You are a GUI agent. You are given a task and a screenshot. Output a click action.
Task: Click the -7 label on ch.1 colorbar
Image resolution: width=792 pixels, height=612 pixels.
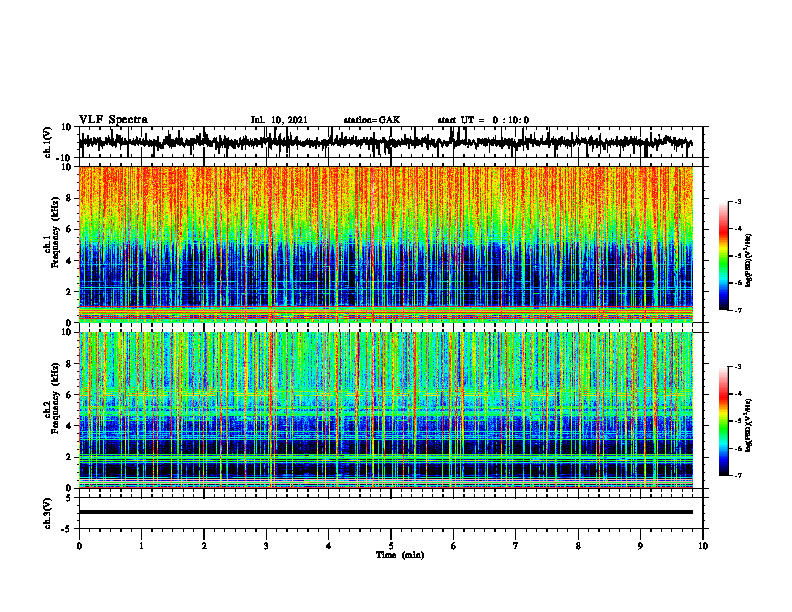[738, 310]
